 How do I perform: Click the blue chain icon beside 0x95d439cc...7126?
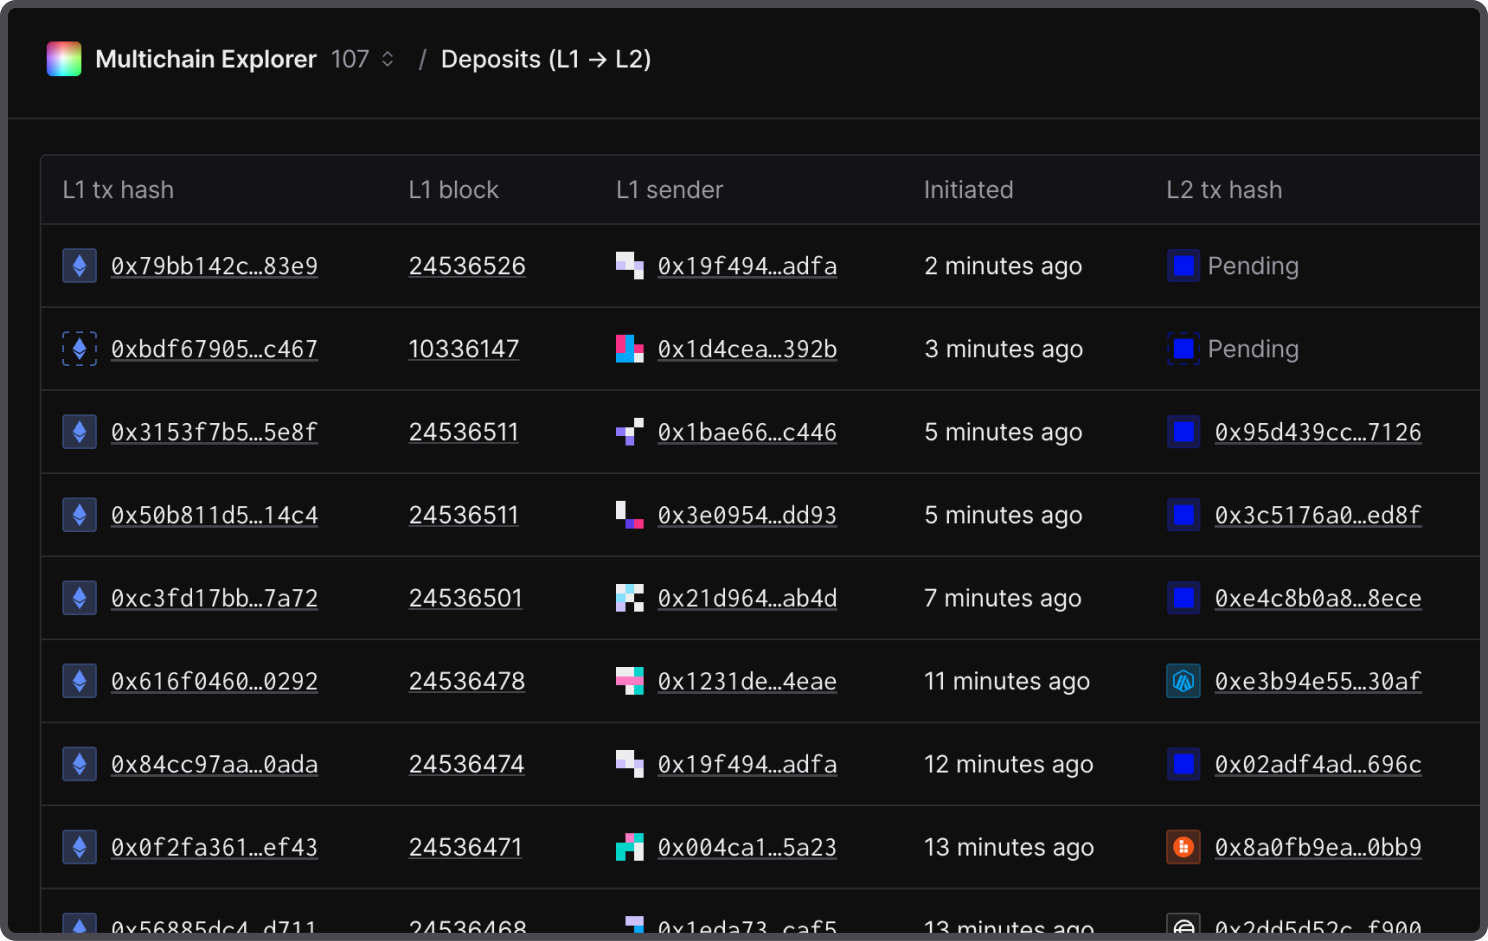1183,432
